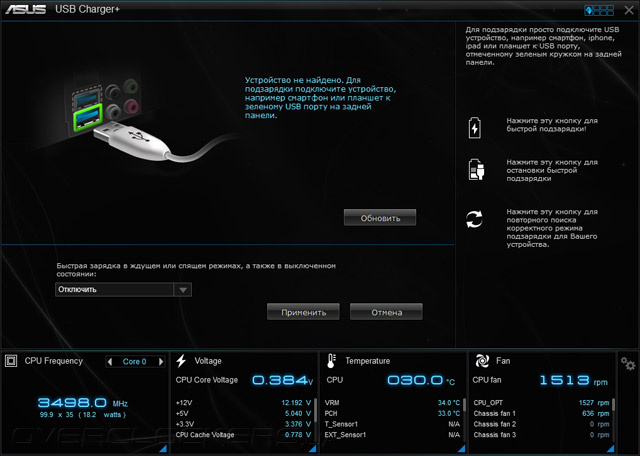640x456 pixels.
Task: Click the Voltage lightning bolt icon
Action: tap(181, 361)
